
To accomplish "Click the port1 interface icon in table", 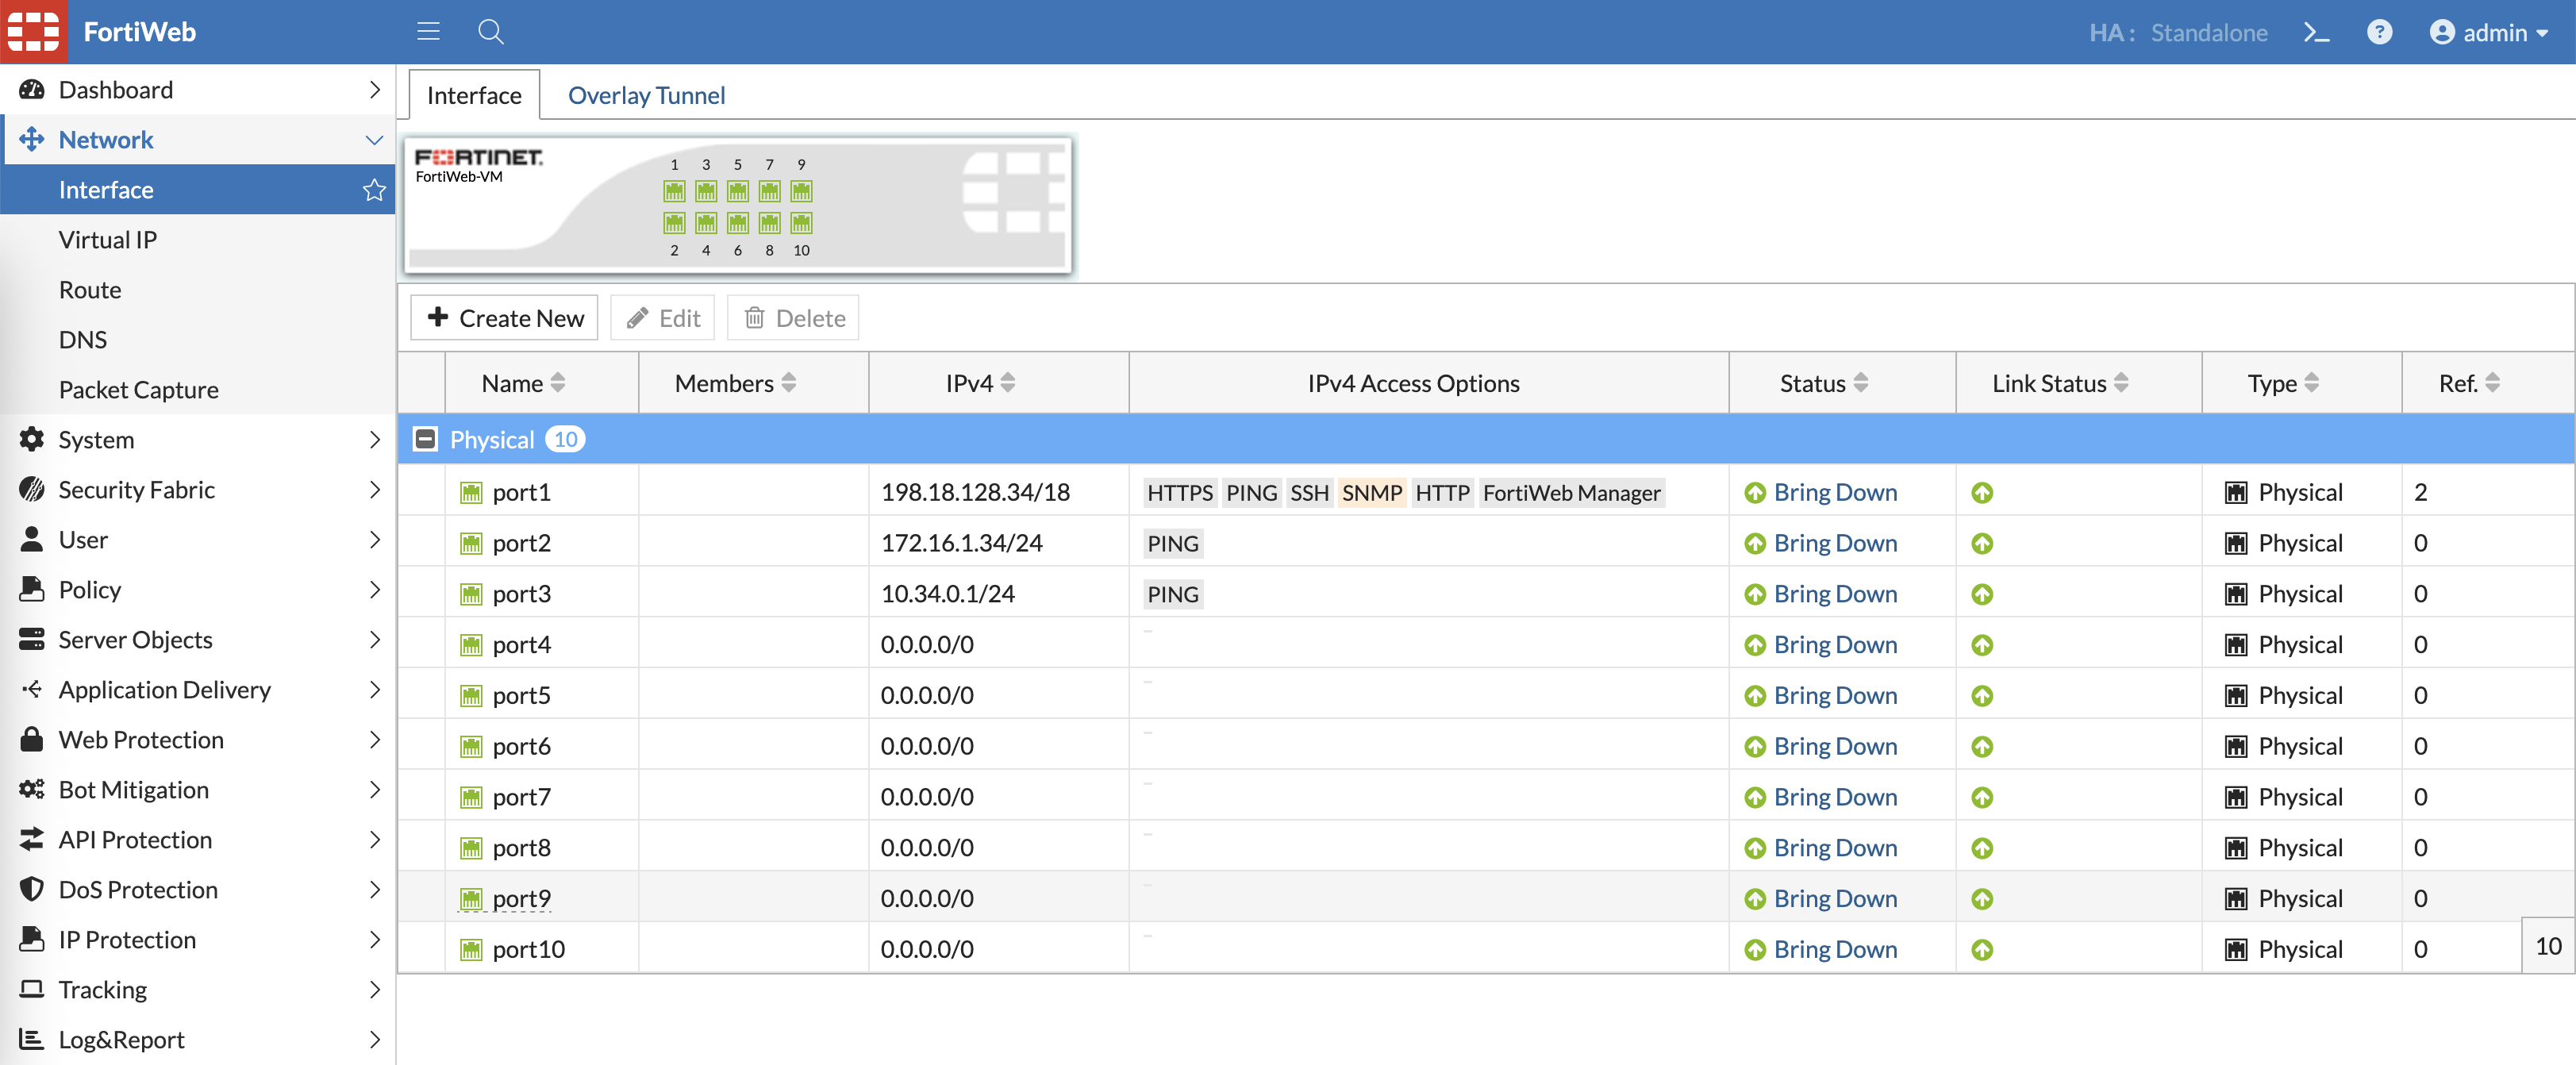I will [471, 492].
